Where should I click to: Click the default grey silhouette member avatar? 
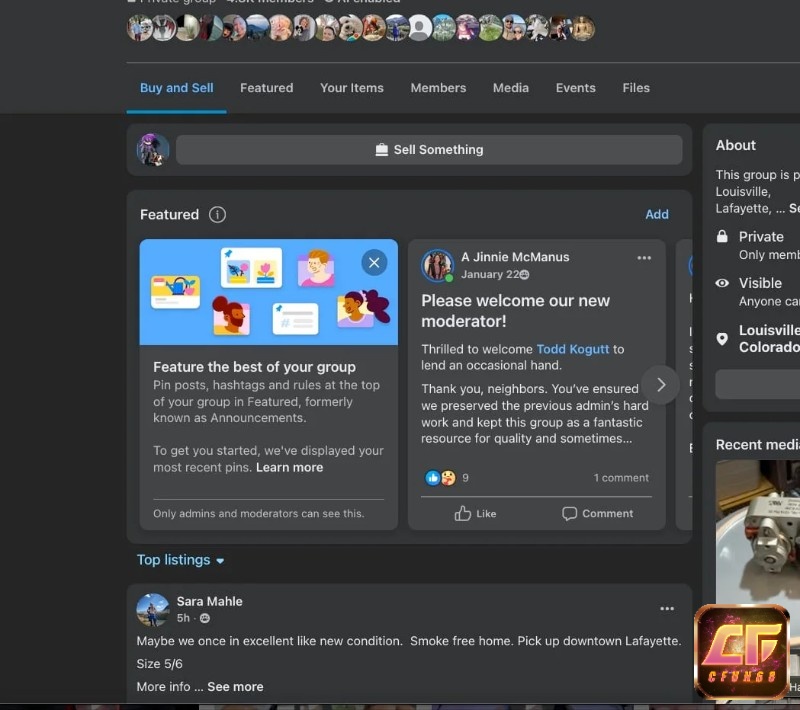420,28
